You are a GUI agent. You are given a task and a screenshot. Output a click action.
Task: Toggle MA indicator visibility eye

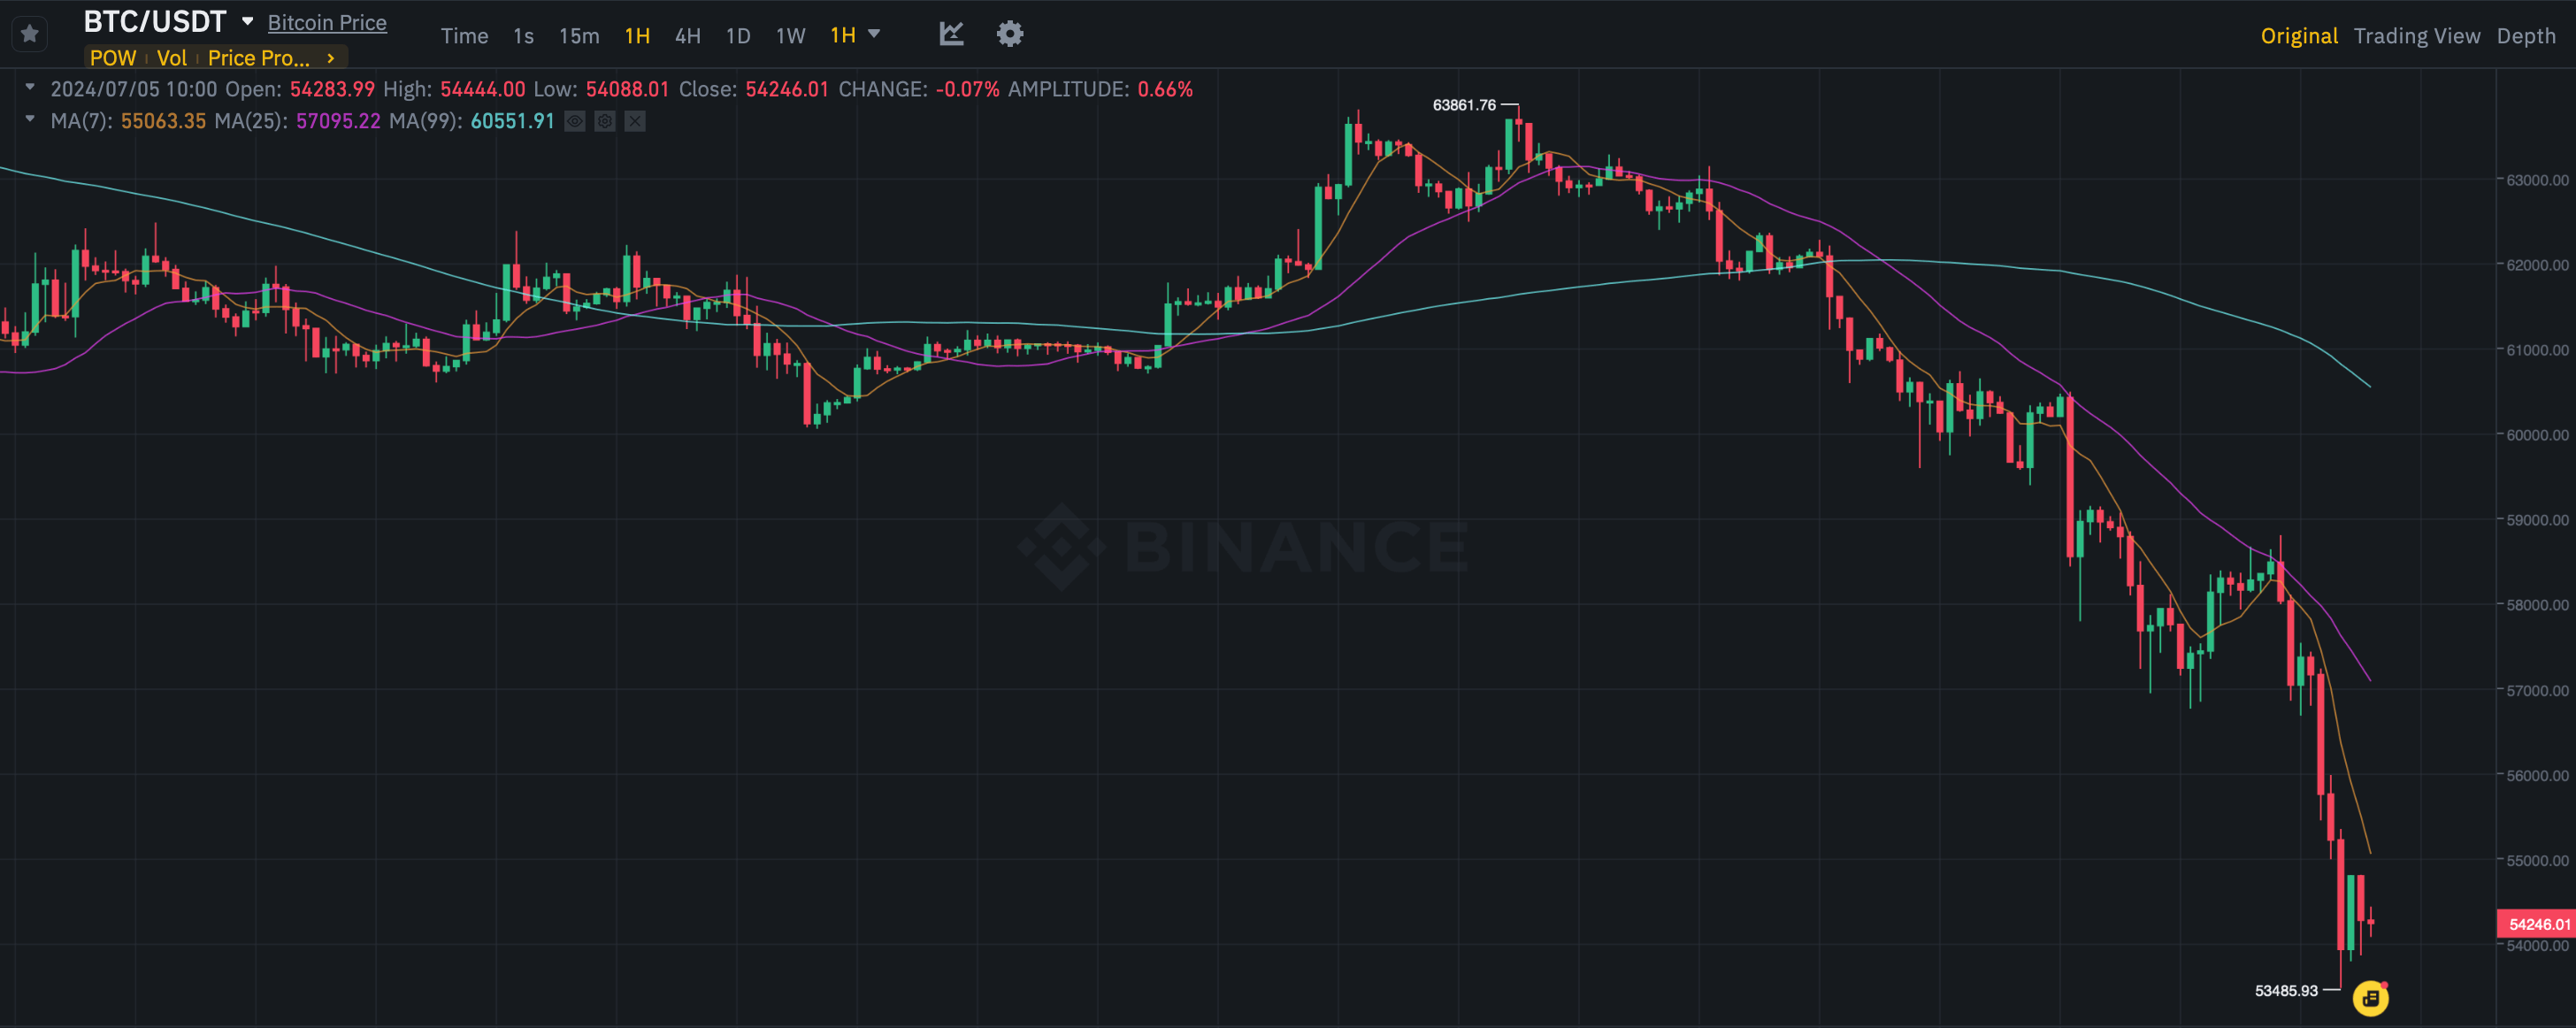click(x=575, y=121)
